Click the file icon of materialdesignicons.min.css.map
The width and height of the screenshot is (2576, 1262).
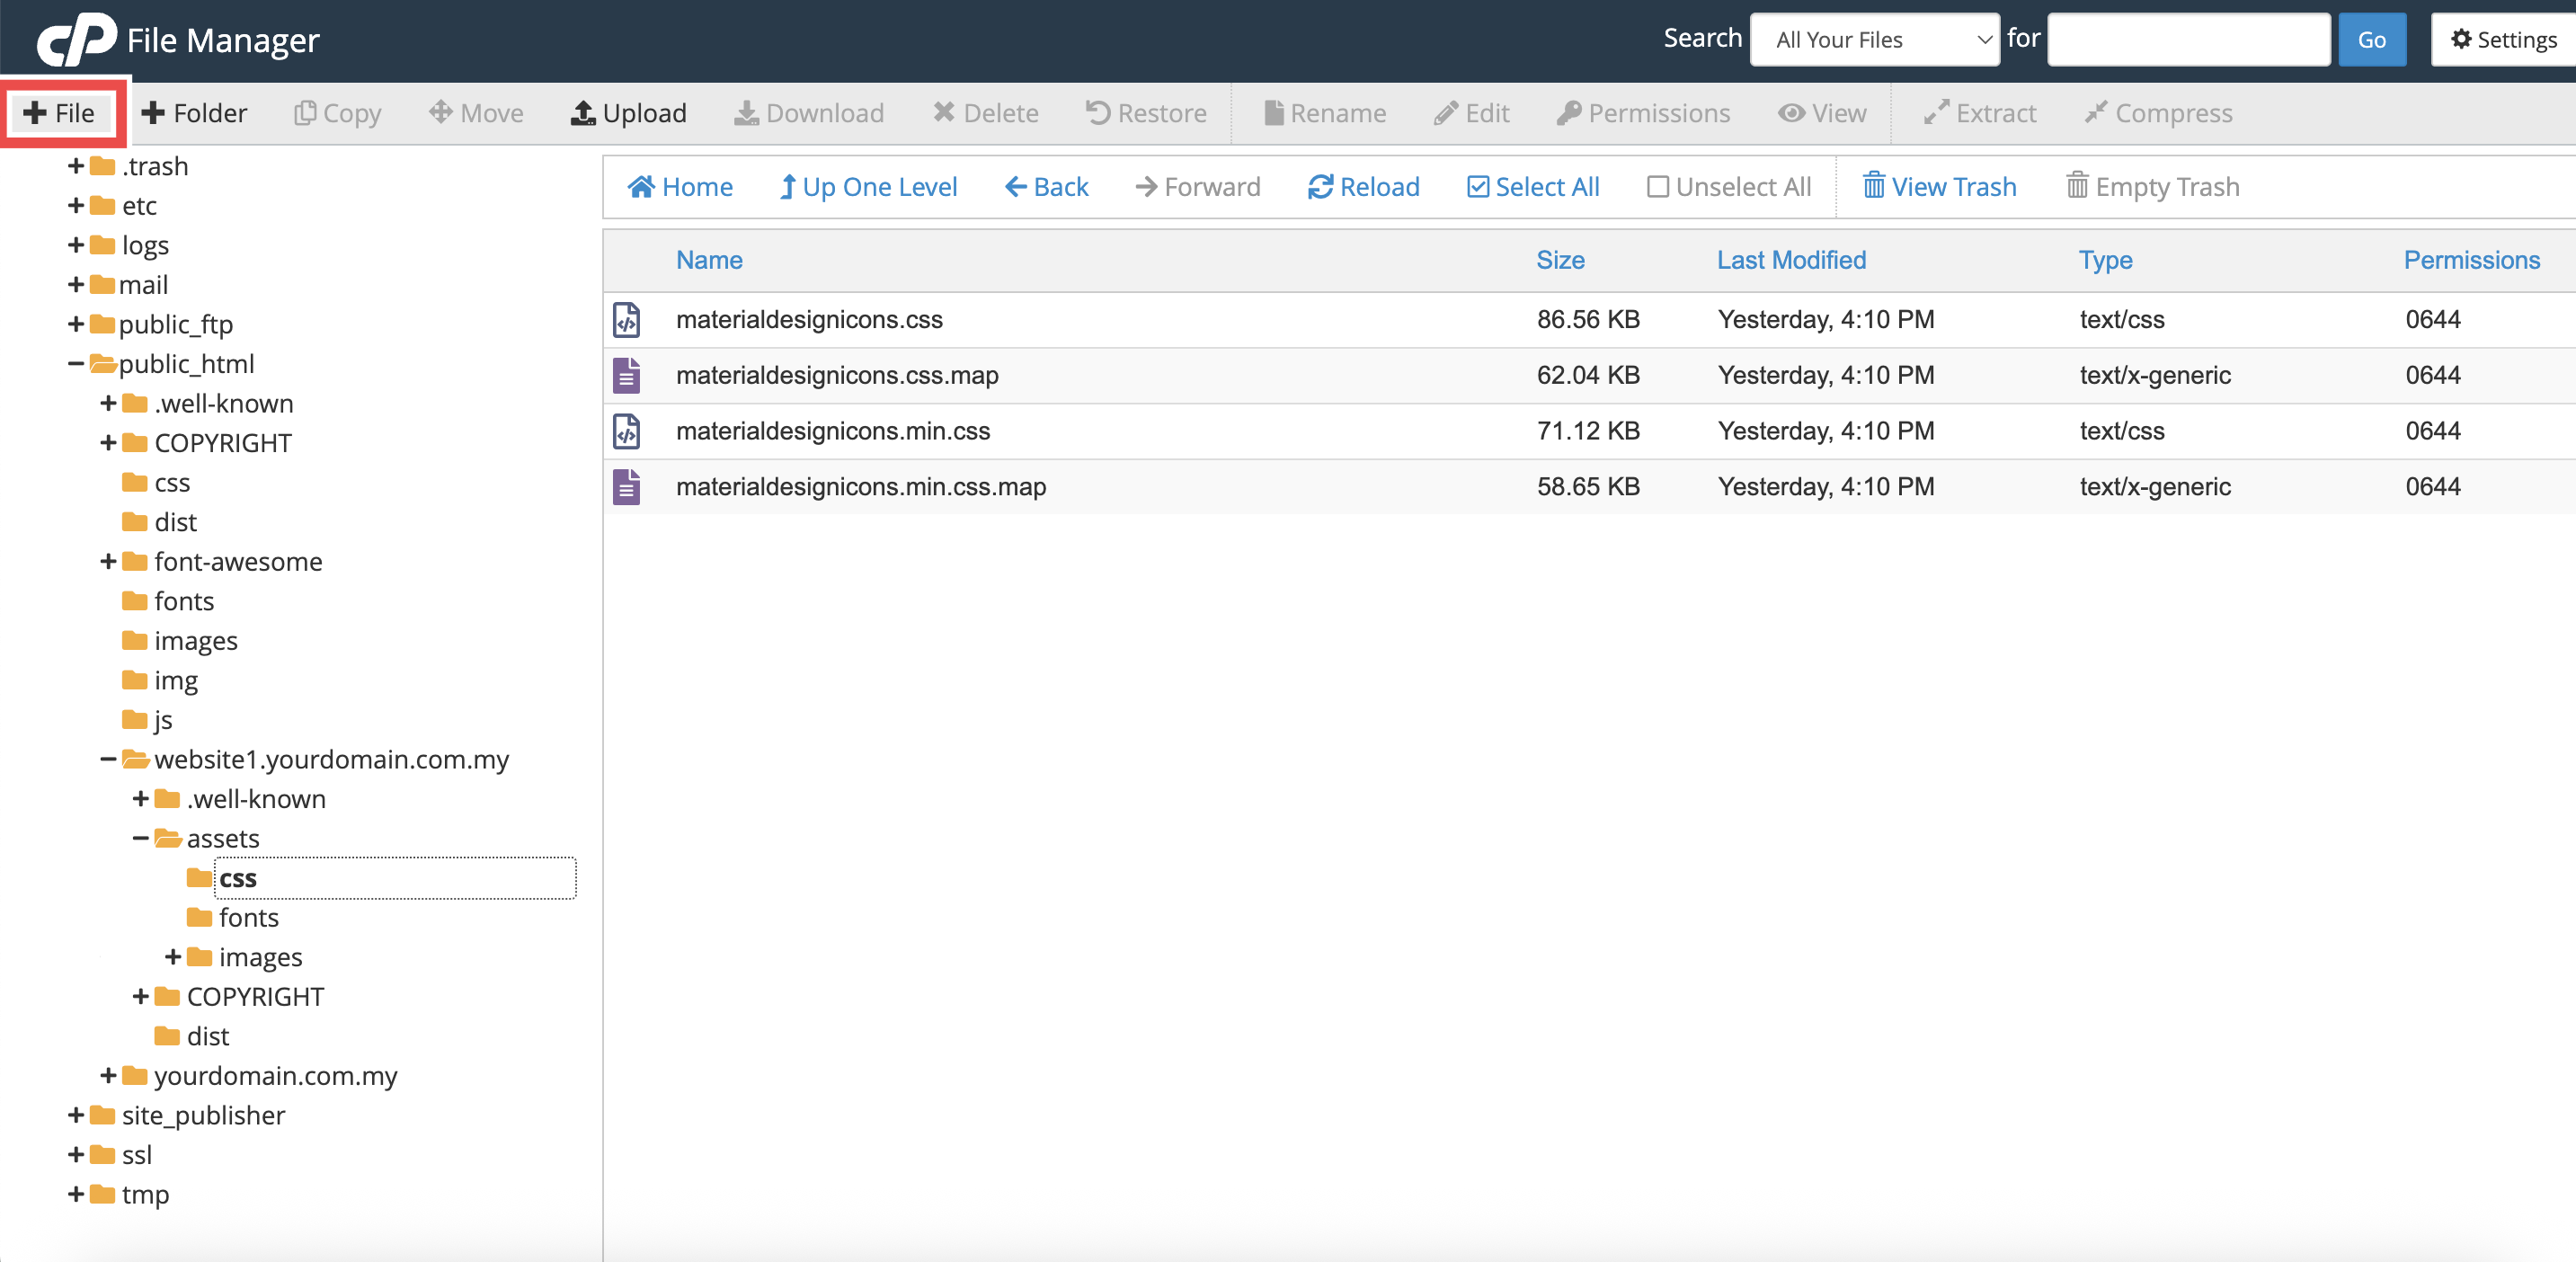pos(627,487)
